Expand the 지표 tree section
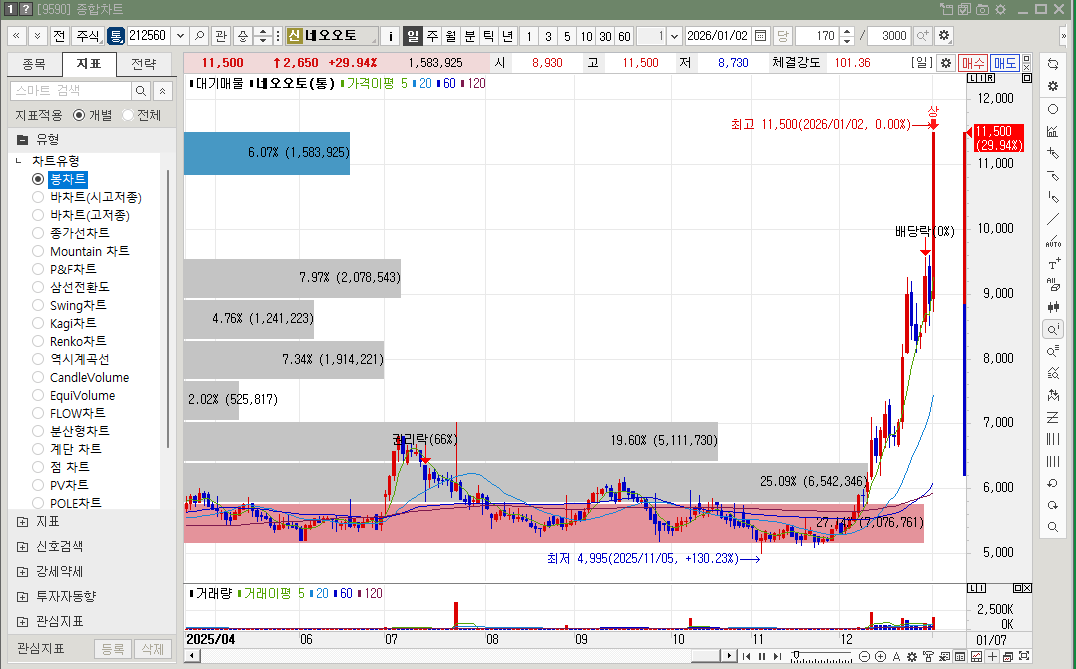 click(x=23, y=522)
